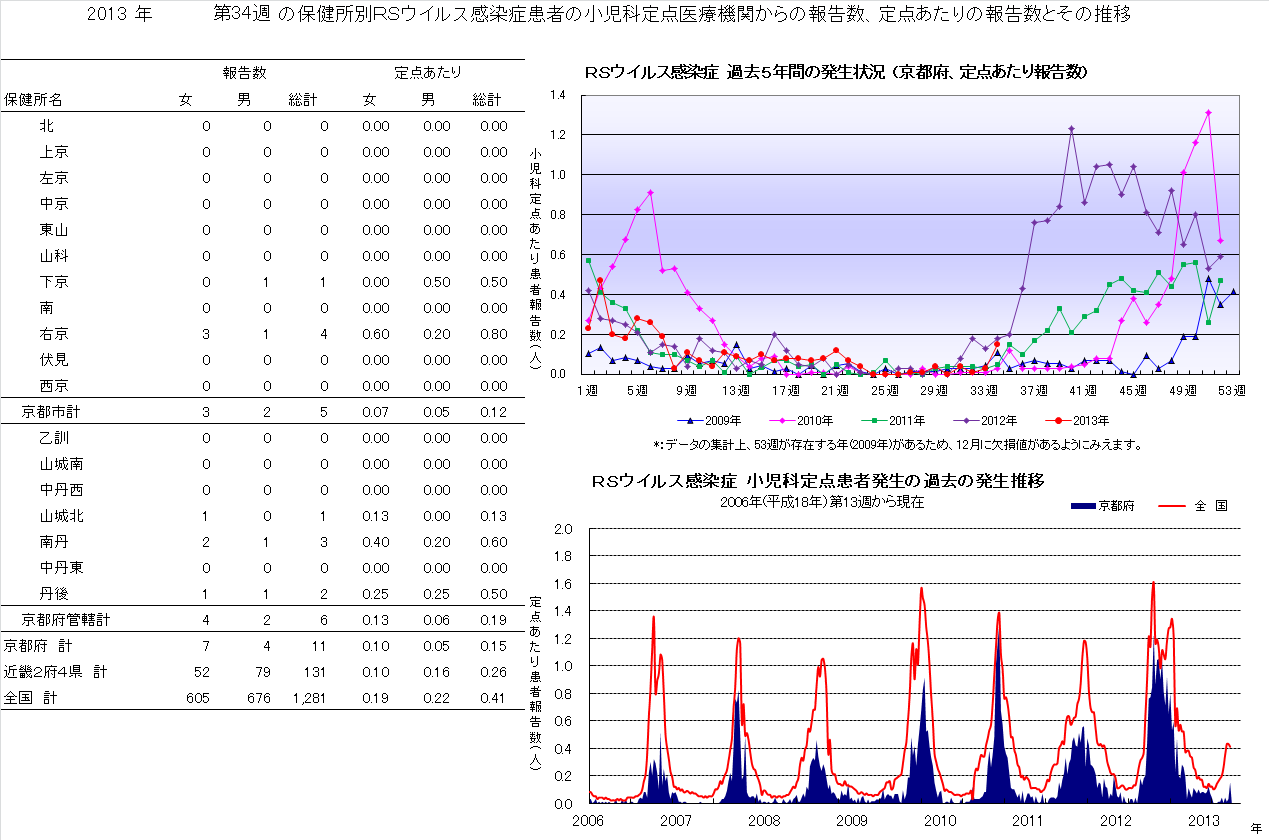1269x840 pixels.
Task: Click the 2010 peak point at 1.3
Action: (x=1208, y=113)
